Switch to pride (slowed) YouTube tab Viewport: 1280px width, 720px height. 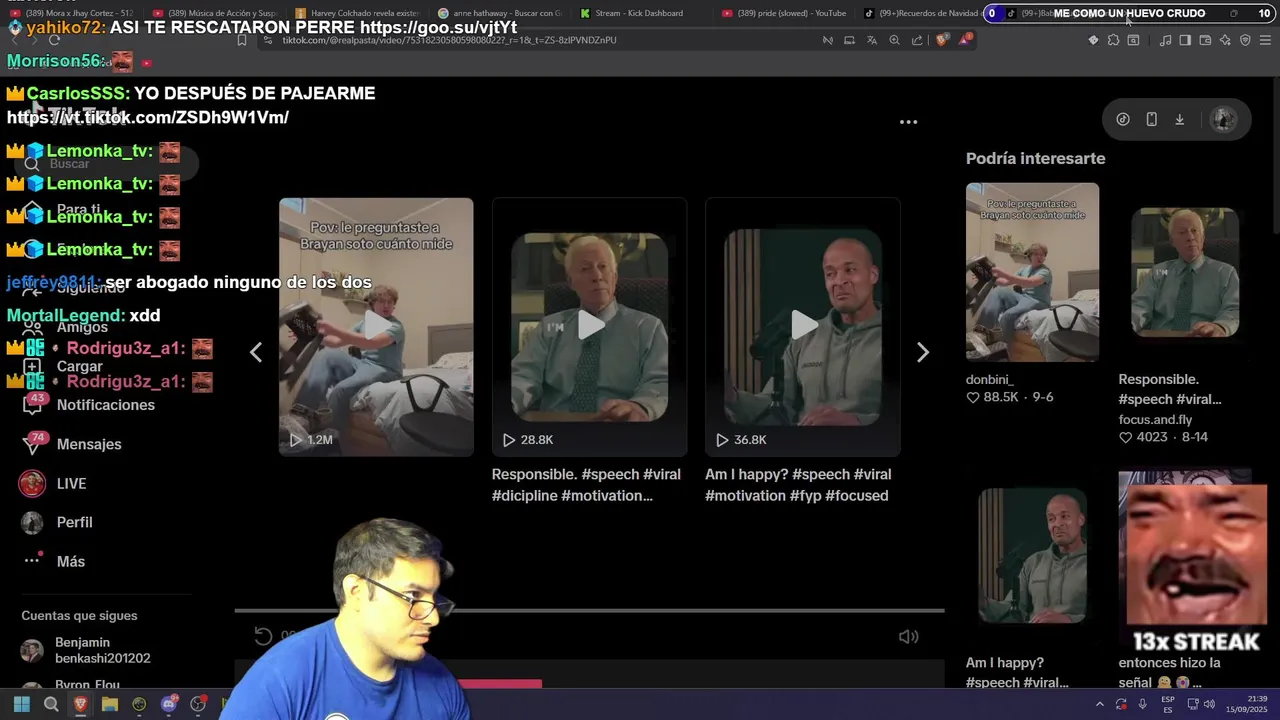[x=783, y=13]
